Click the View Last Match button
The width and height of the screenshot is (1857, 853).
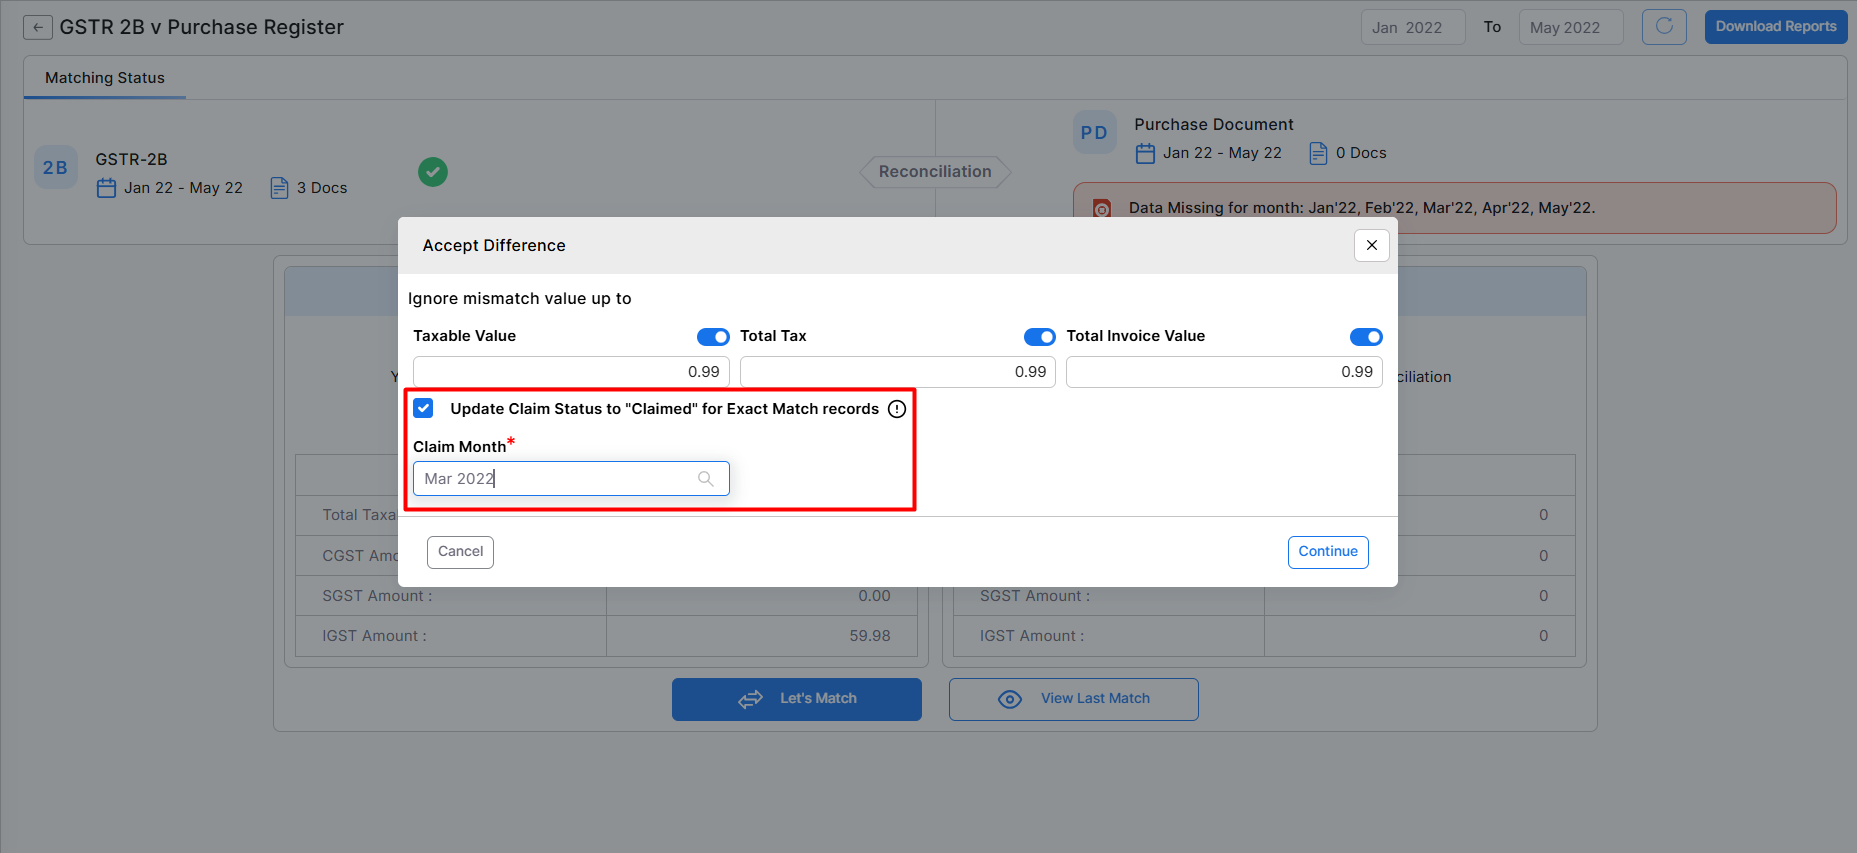coord(1074,699)
